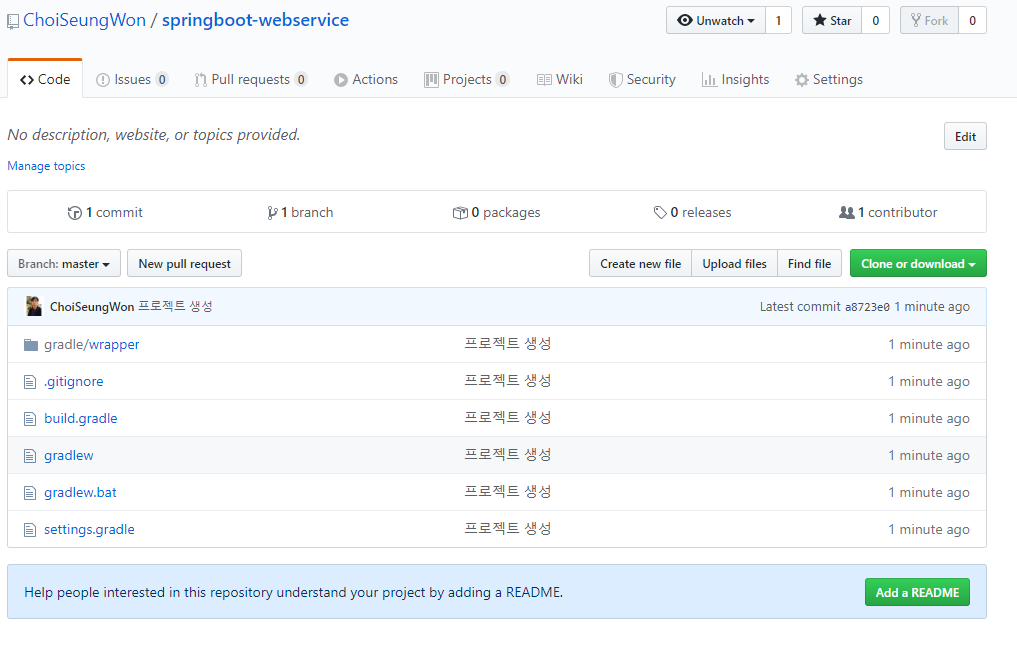Click the New pull request button
Screen dimensions: 1017x662
pos(184,263)
